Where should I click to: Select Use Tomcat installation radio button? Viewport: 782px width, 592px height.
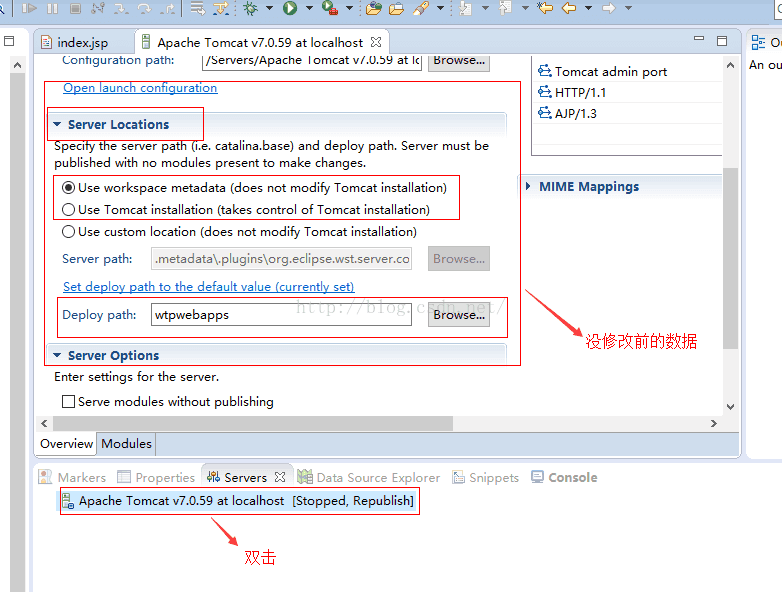tap(68, 209)
